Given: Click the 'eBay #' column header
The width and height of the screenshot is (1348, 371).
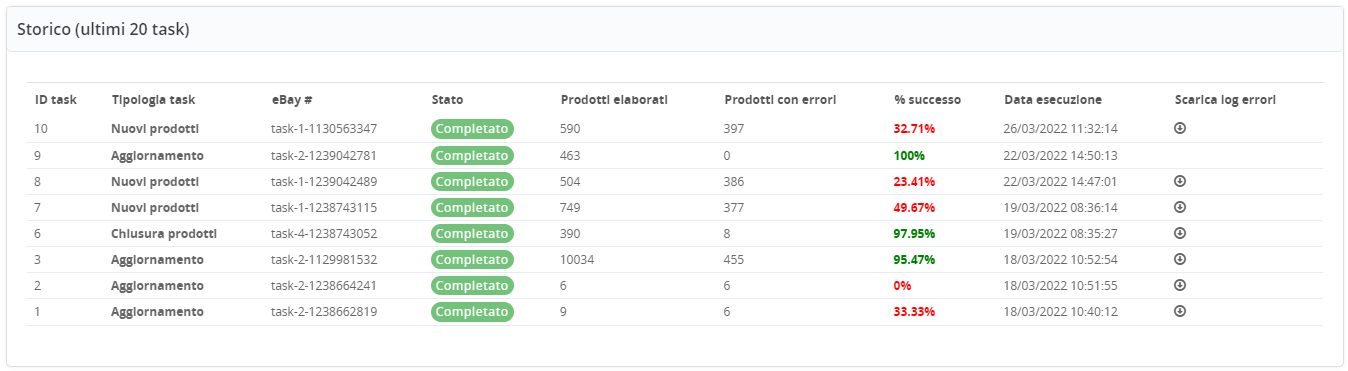Looking at the screenshot, I should click(292, 100).
